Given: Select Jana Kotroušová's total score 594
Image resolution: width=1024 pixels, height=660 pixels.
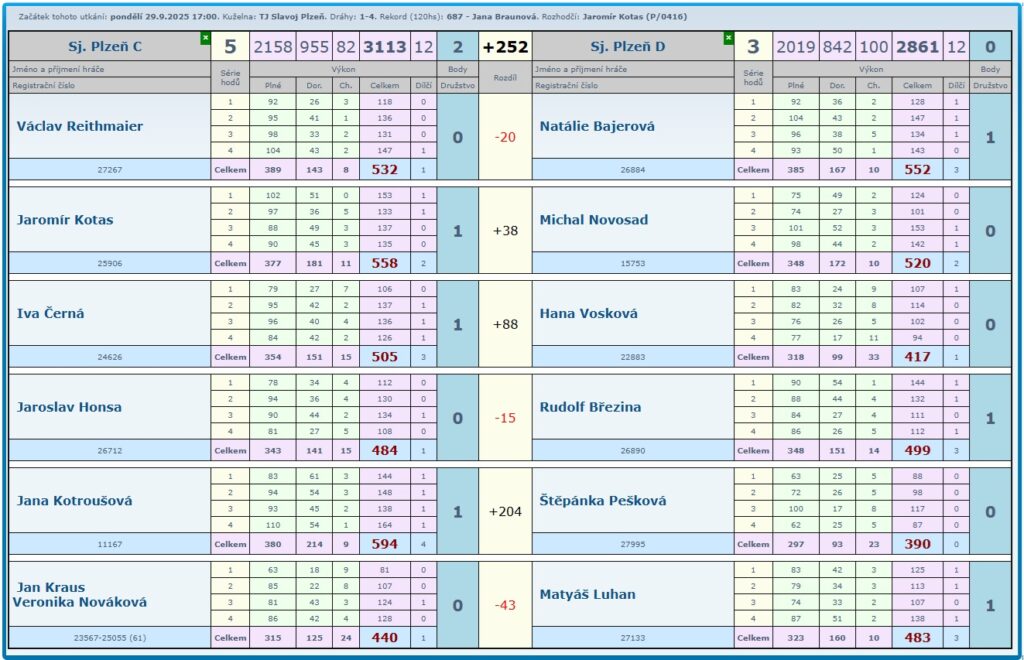Looking at the screenshot, I should (x=385, y=544).
